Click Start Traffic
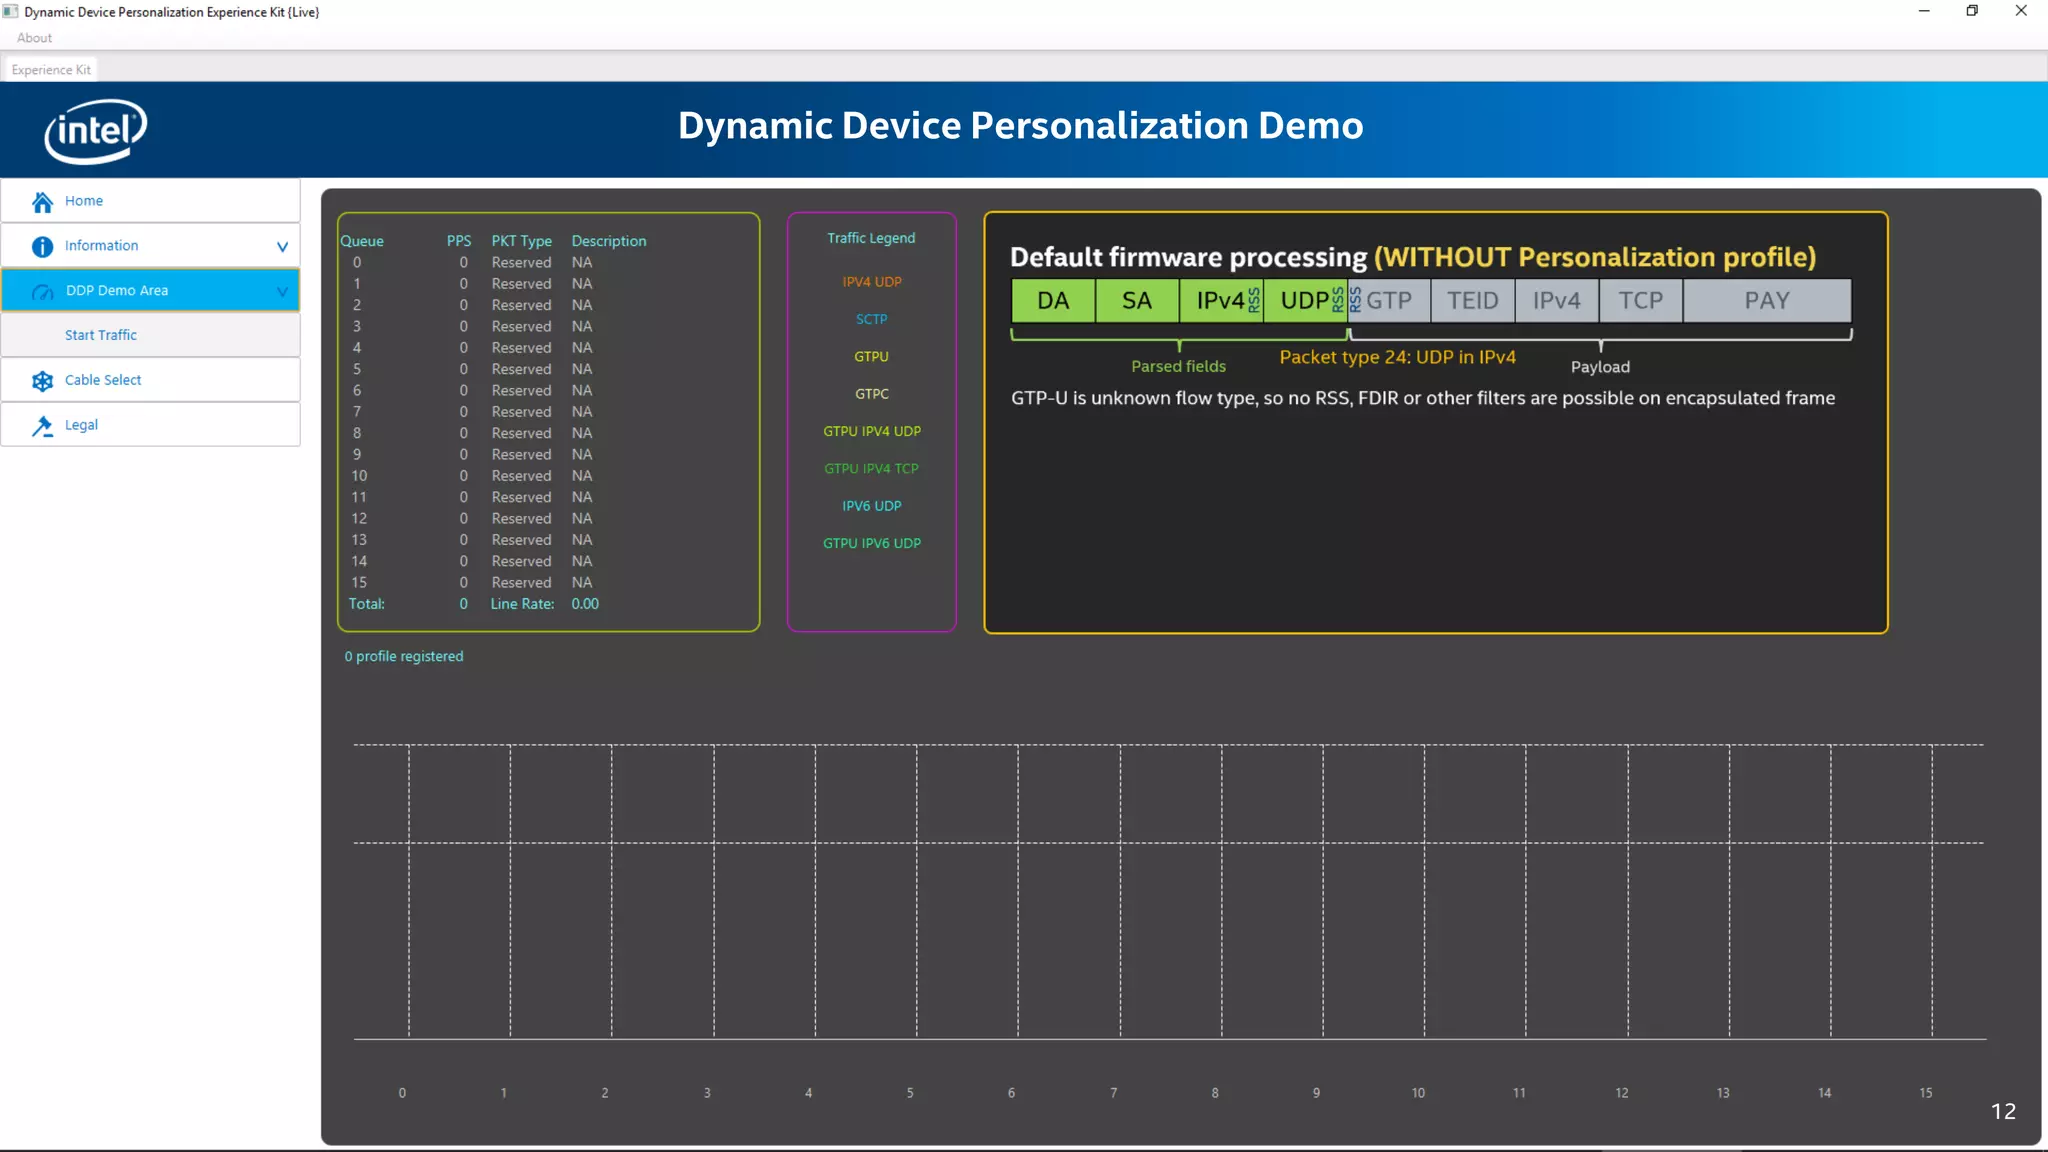 click(x=151, y=335)
